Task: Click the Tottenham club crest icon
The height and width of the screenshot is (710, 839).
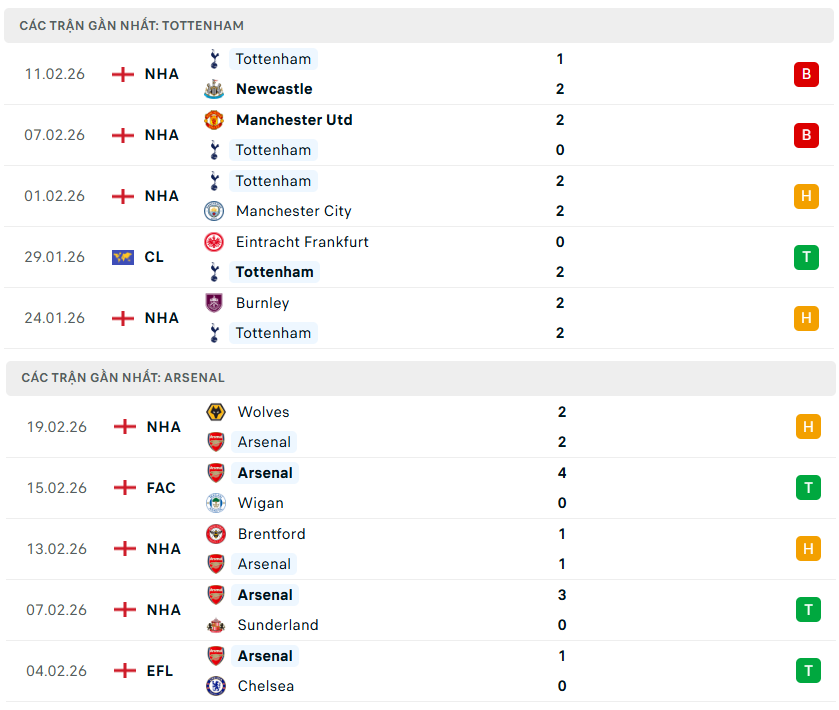Action: click(214, 60)
